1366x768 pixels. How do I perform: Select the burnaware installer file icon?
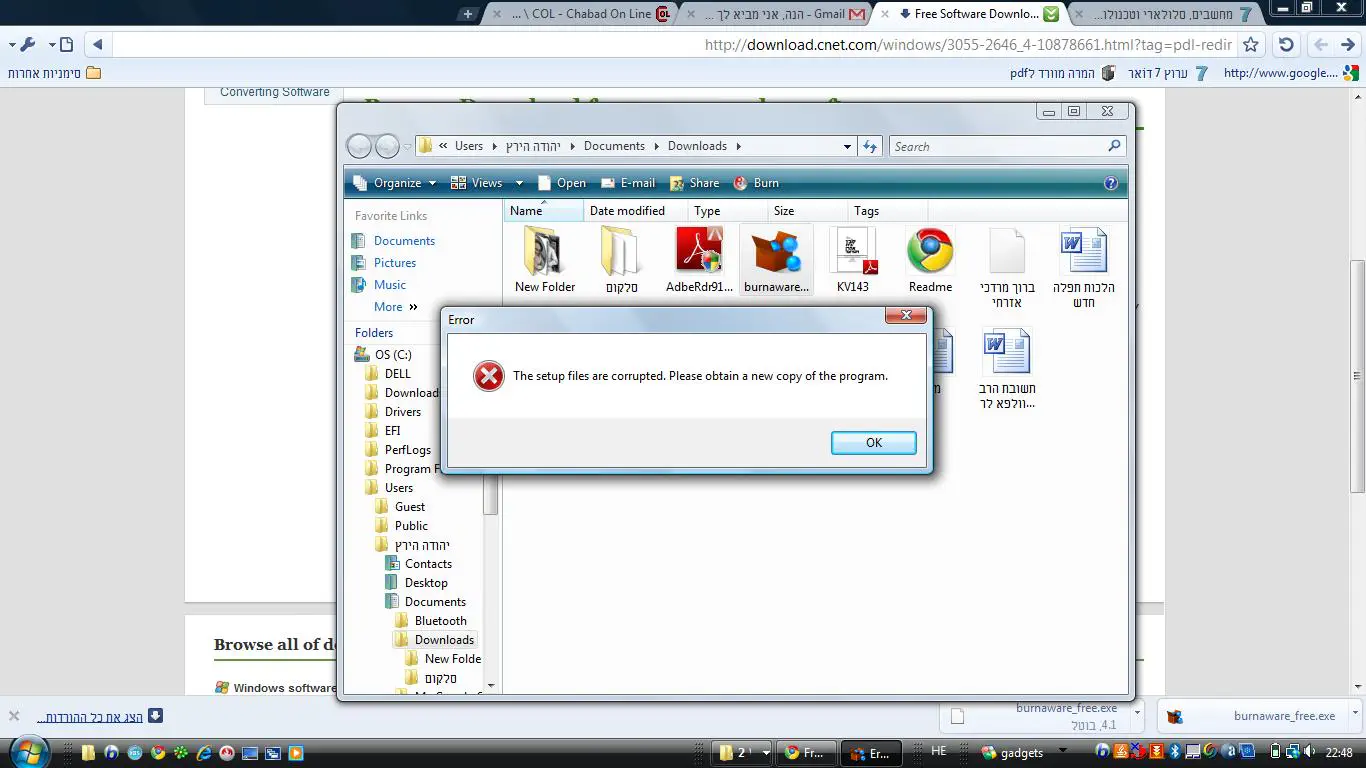click(776, 254)
